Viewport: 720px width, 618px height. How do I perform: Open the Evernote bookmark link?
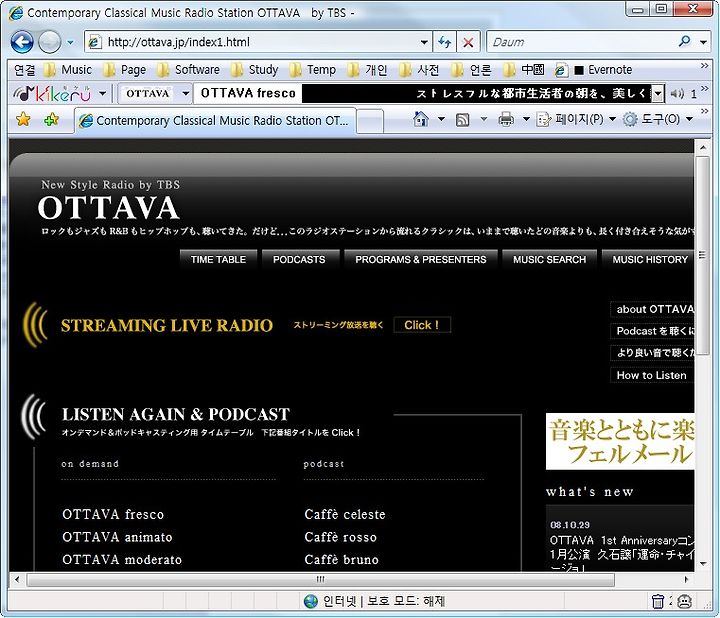pyautogui.click(x=594, y=70)
